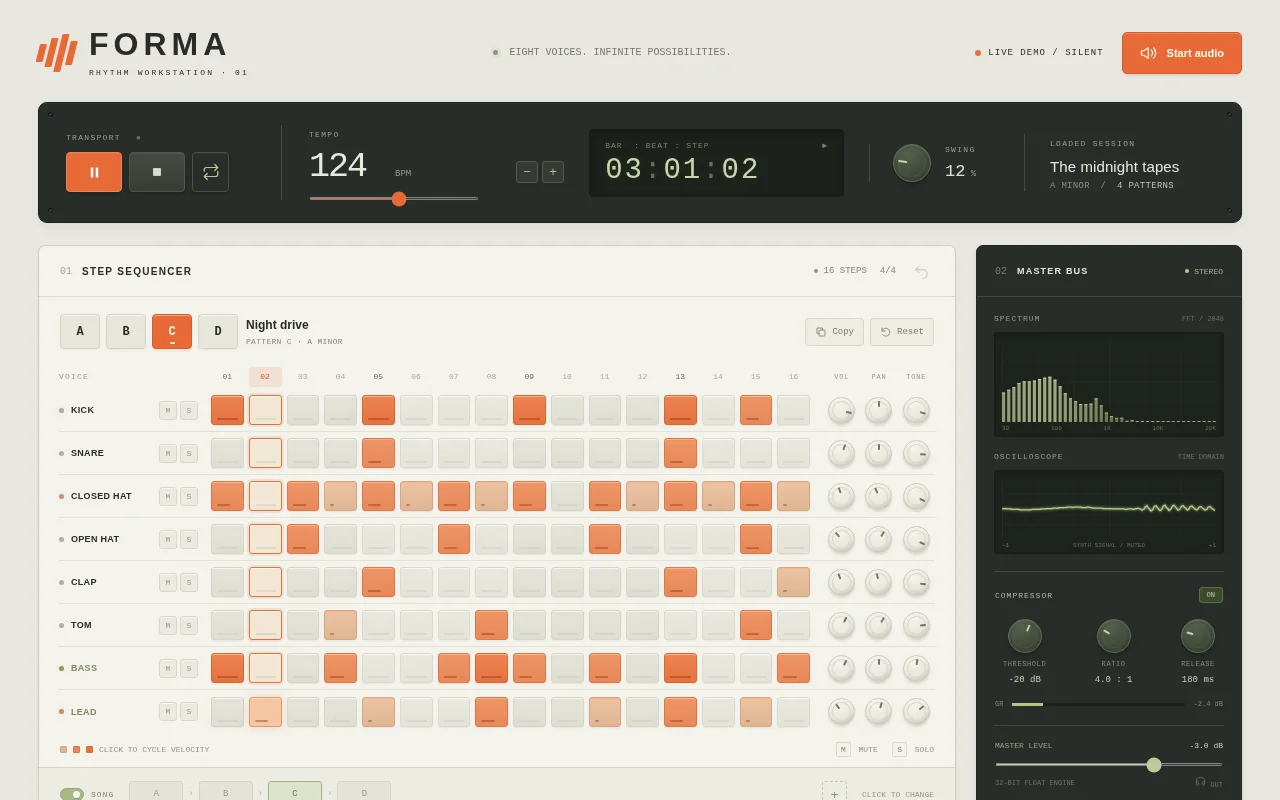Click the CLOSED HAT tone knob
Screen dimensions: 1280x800
(916, 496)
